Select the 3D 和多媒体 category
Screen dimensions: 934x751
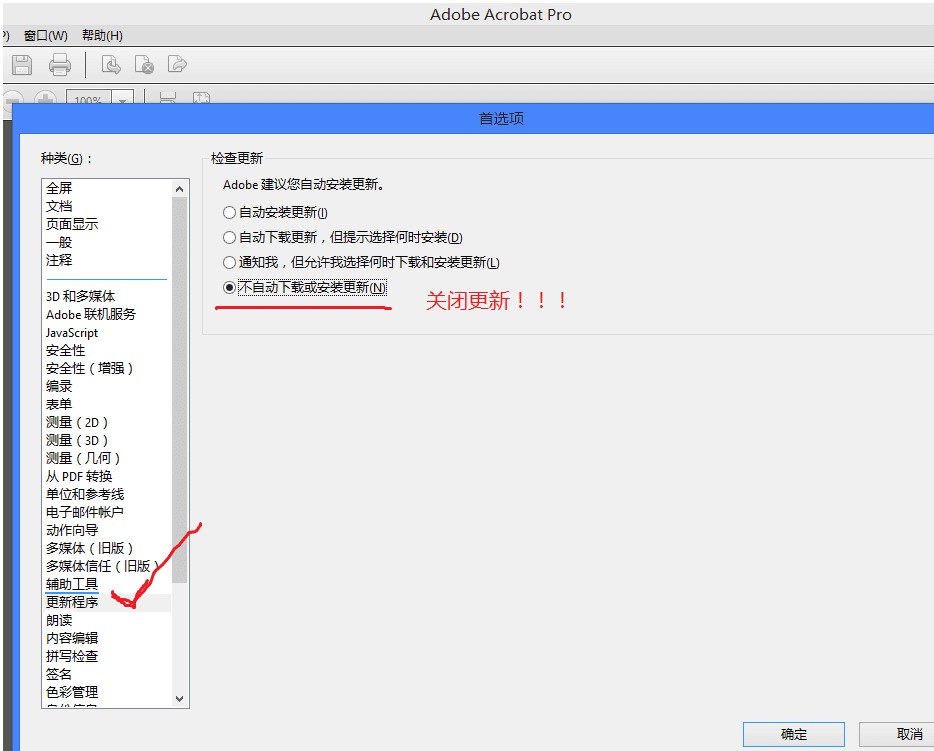click(80, 296)
